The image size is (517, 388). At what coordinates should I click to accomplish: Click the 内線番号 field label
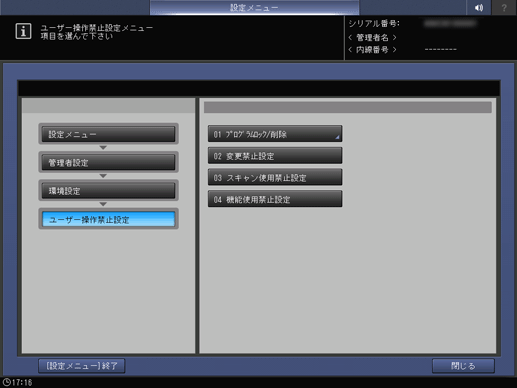coord(372,50)
